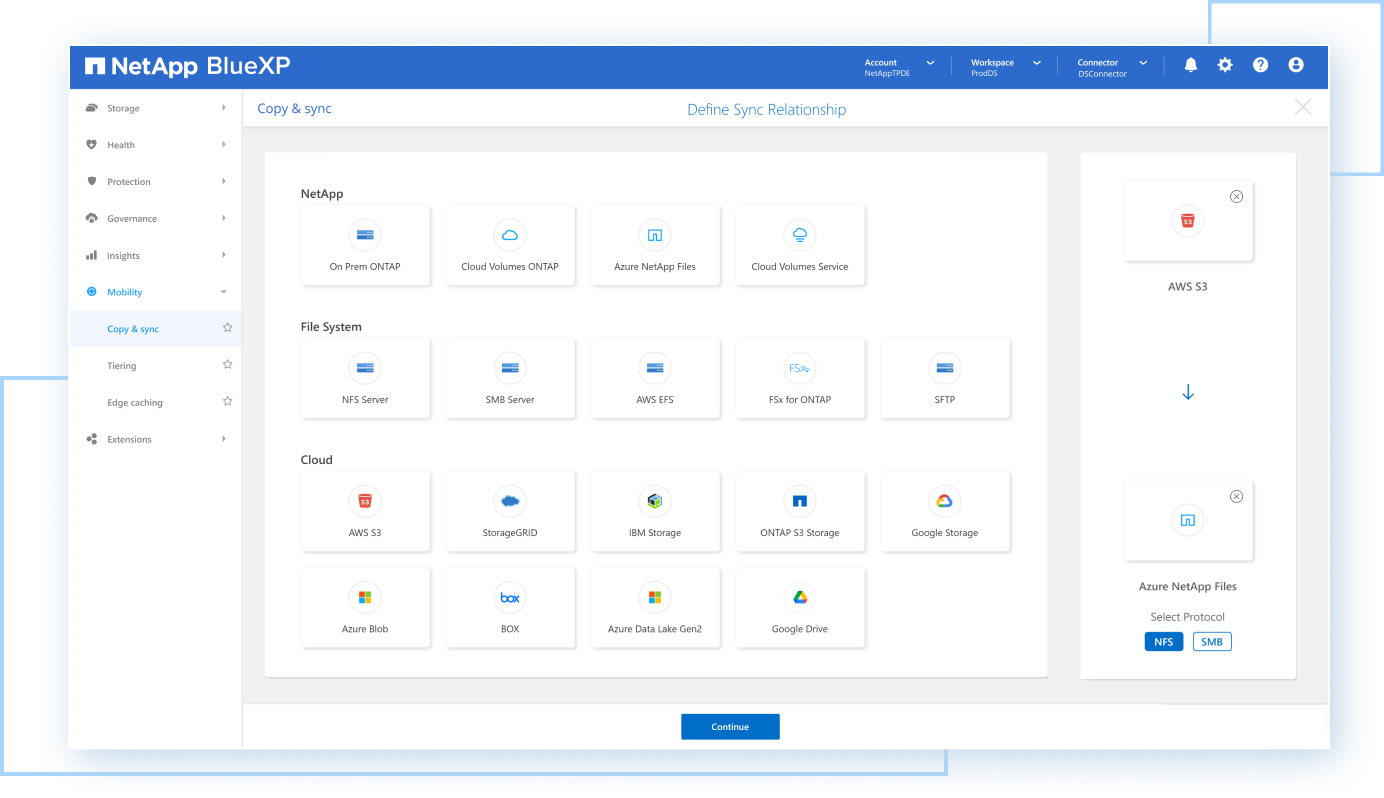Click the help question mark icon
1384x798 pixels.
click(x=1260, y=65)
